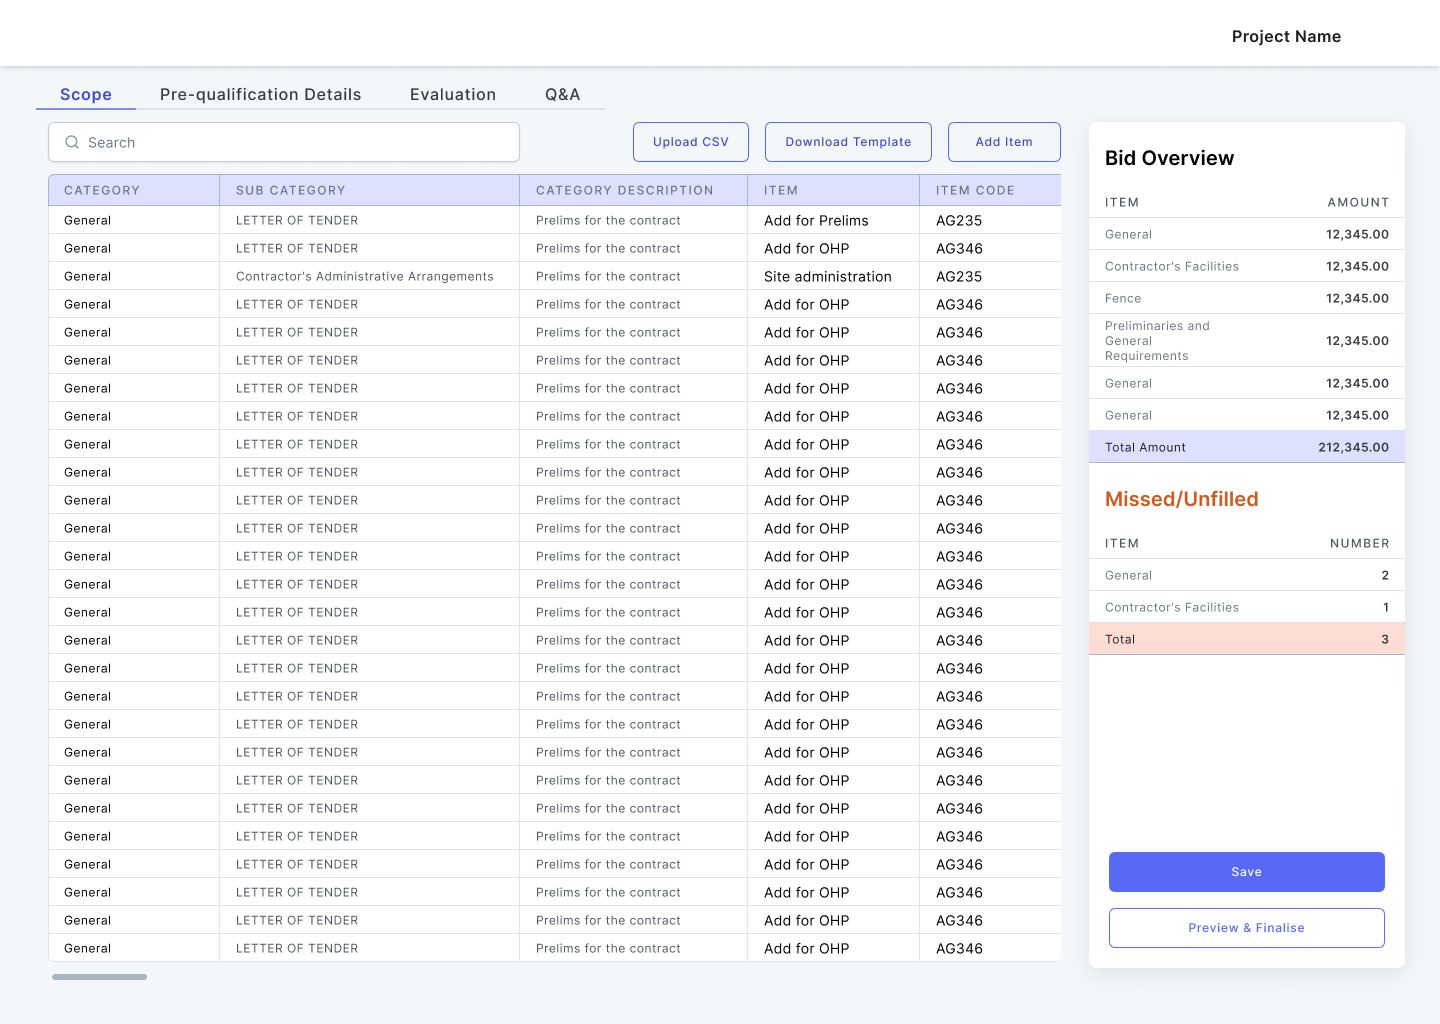1440x1024 pixels.
Task: Click the ITEM CODE column header
Action: (x=975, y=190)
